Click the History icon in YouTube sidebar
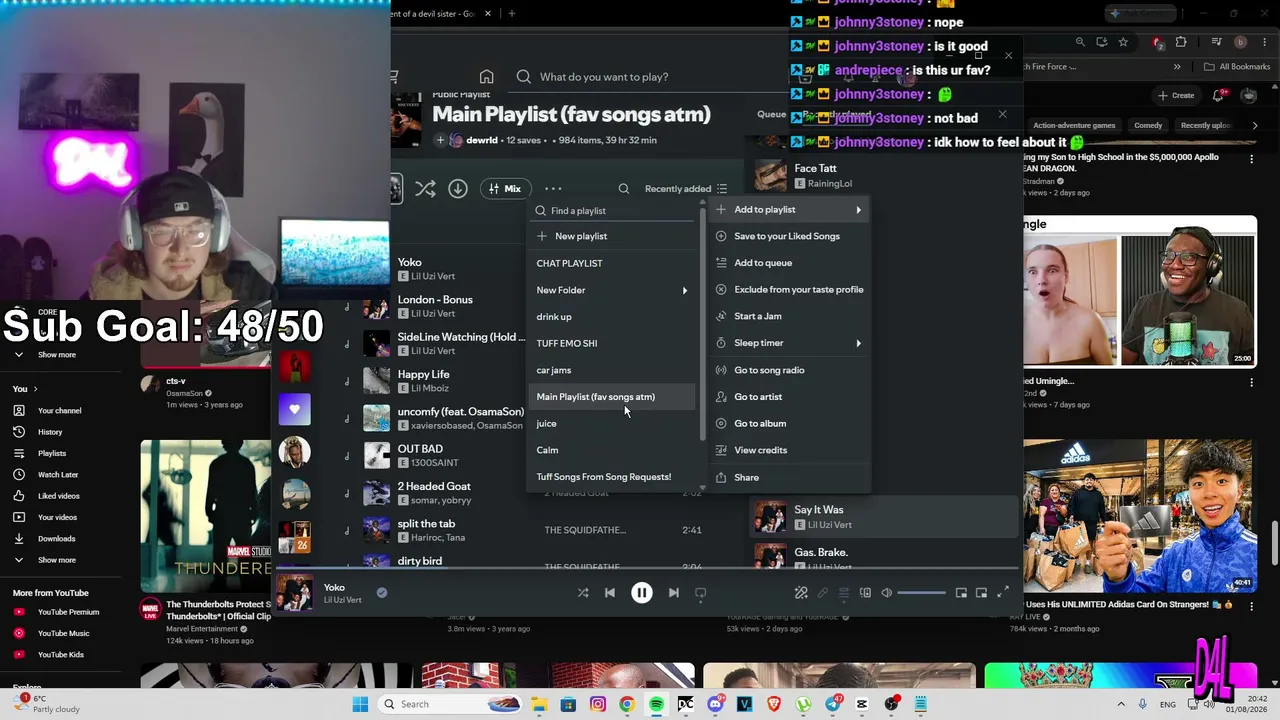 tap(18, 432)
